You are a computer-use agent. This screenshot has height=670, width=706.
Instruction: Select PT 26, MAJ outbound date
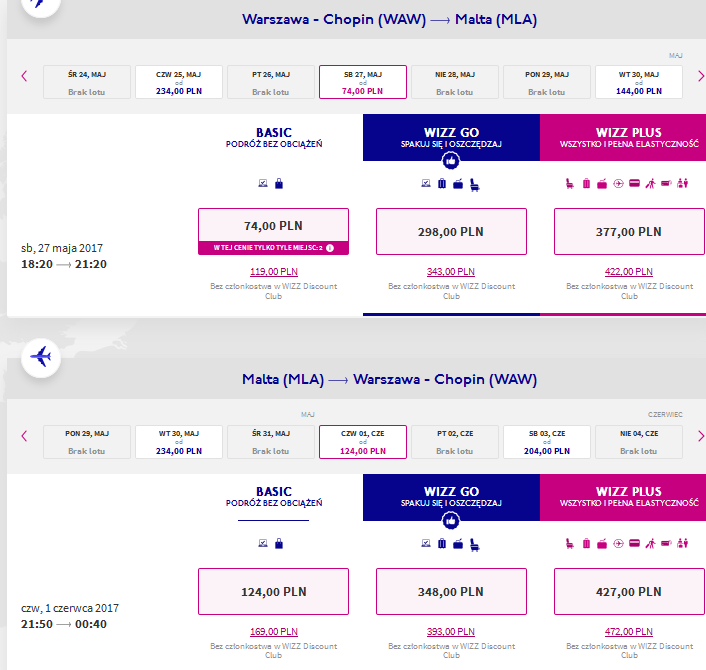pyautogui.click(x=271, y=82)
